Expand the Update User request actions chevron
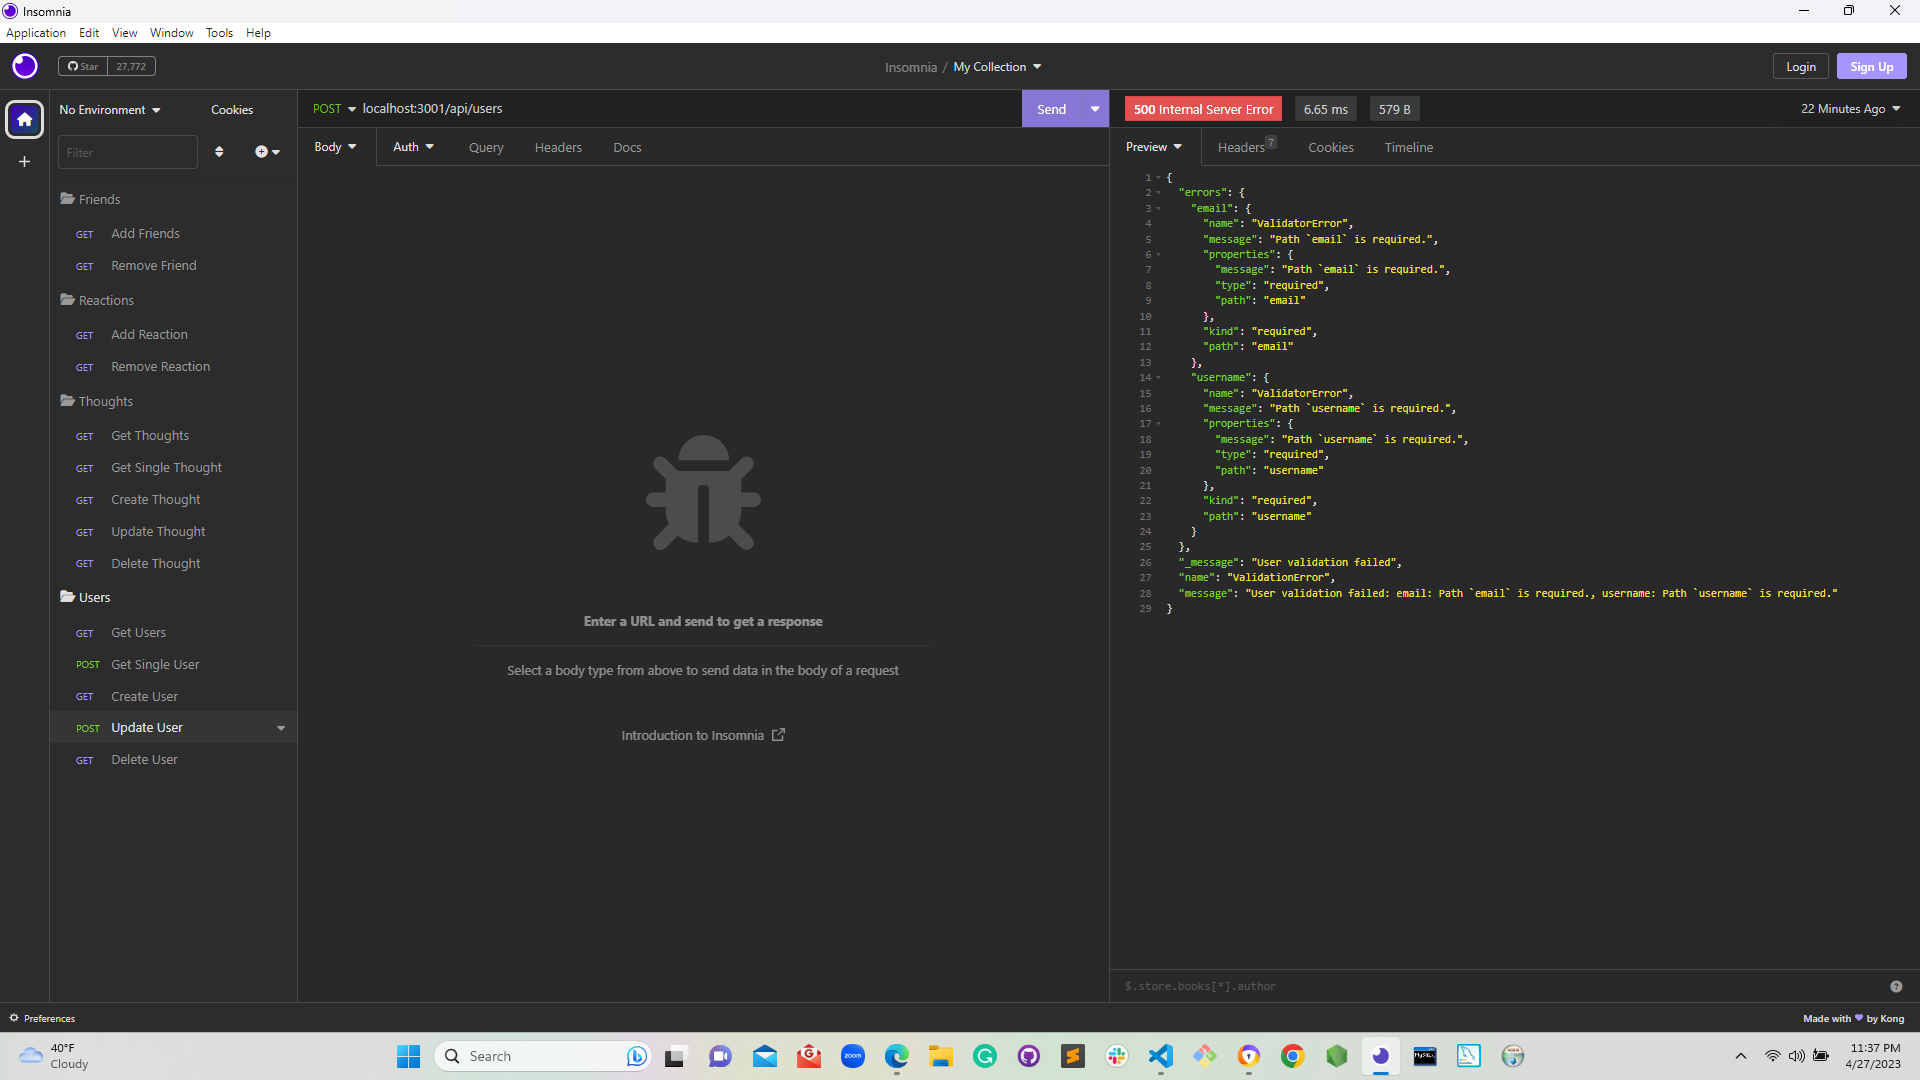 pyautogui.click(x=281, y=728)
